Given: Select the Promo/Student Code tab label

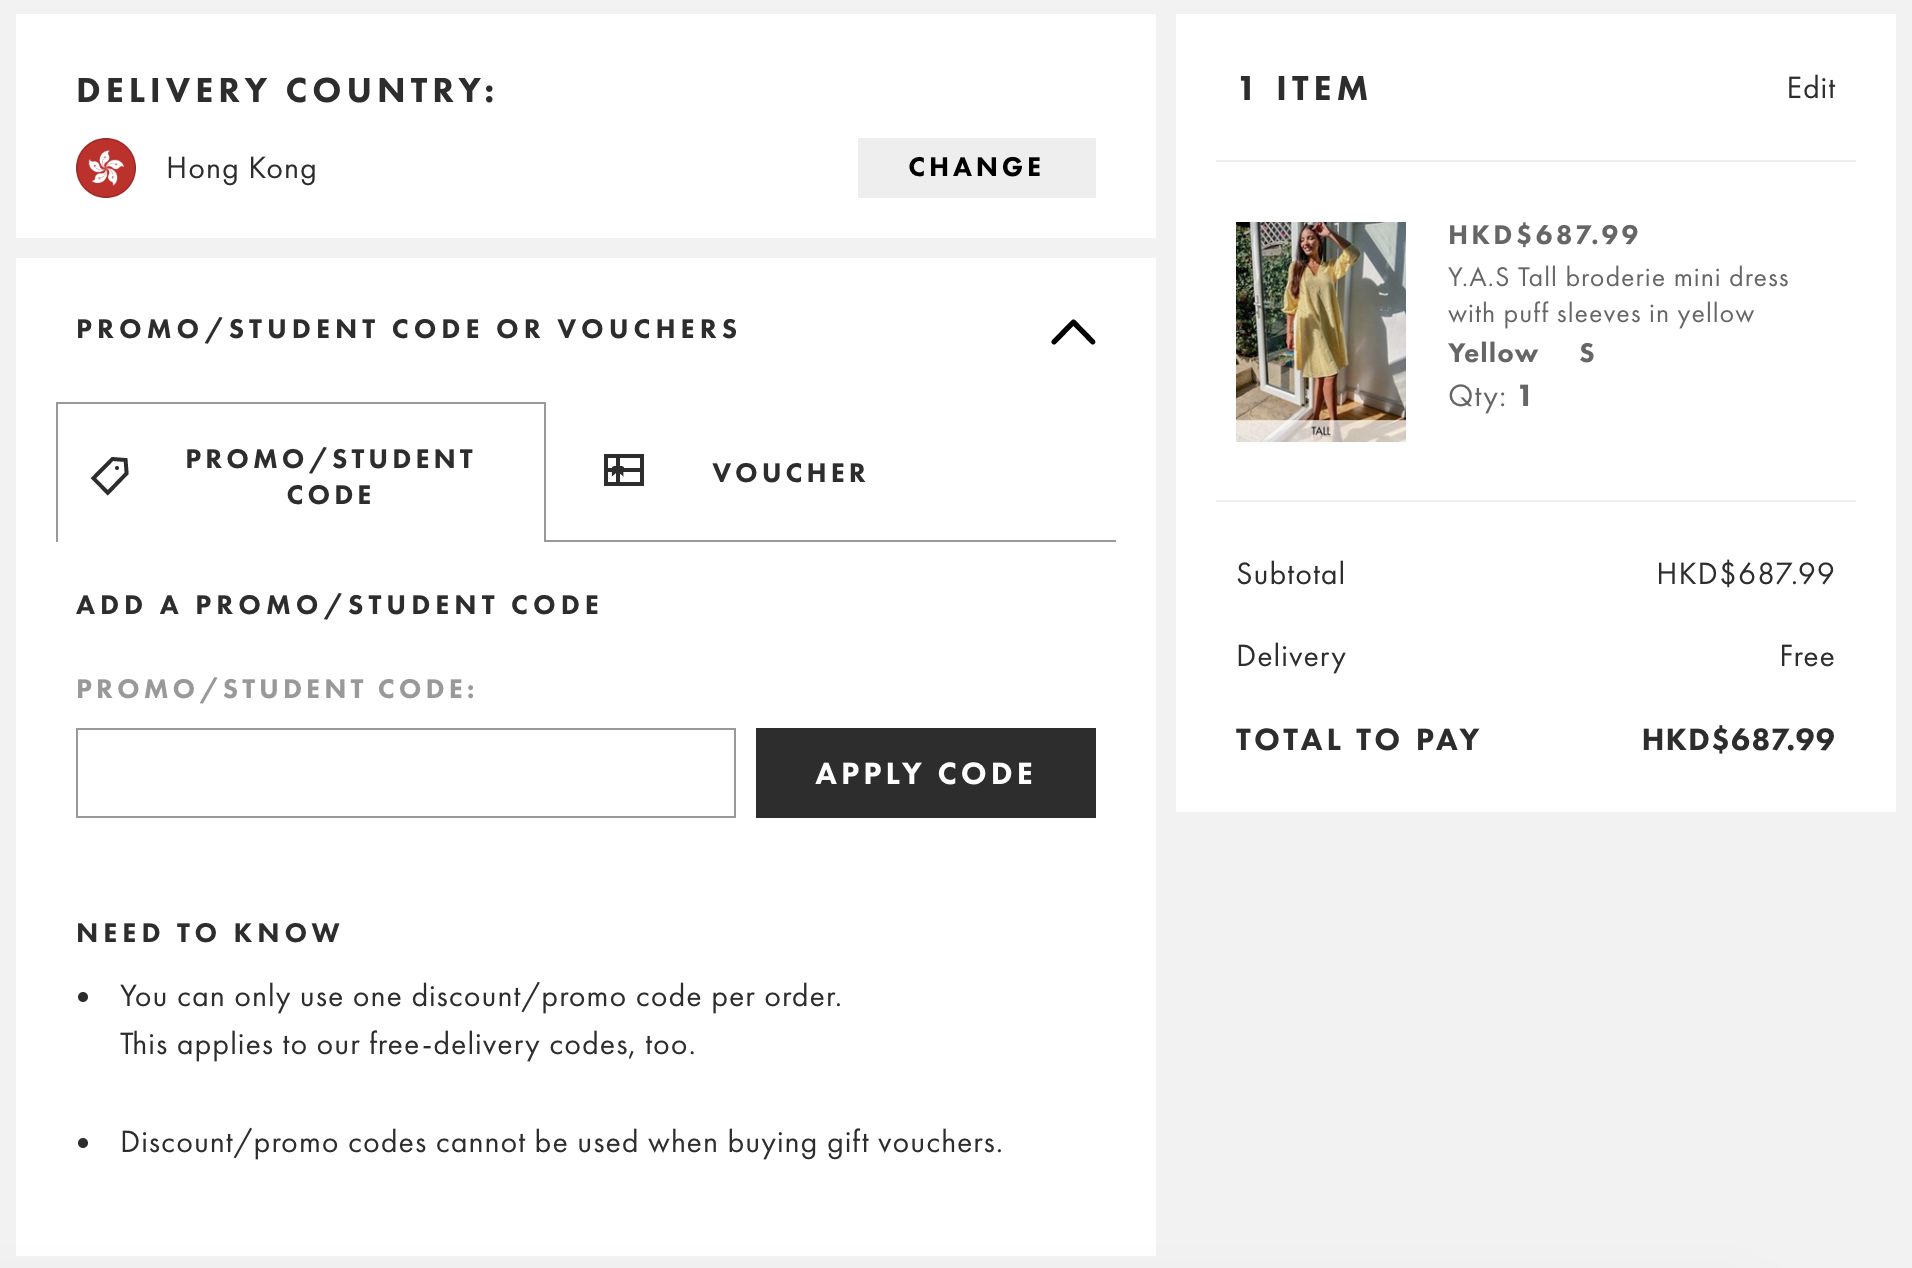Looking at the screenshot, I should tap(330, 476).
